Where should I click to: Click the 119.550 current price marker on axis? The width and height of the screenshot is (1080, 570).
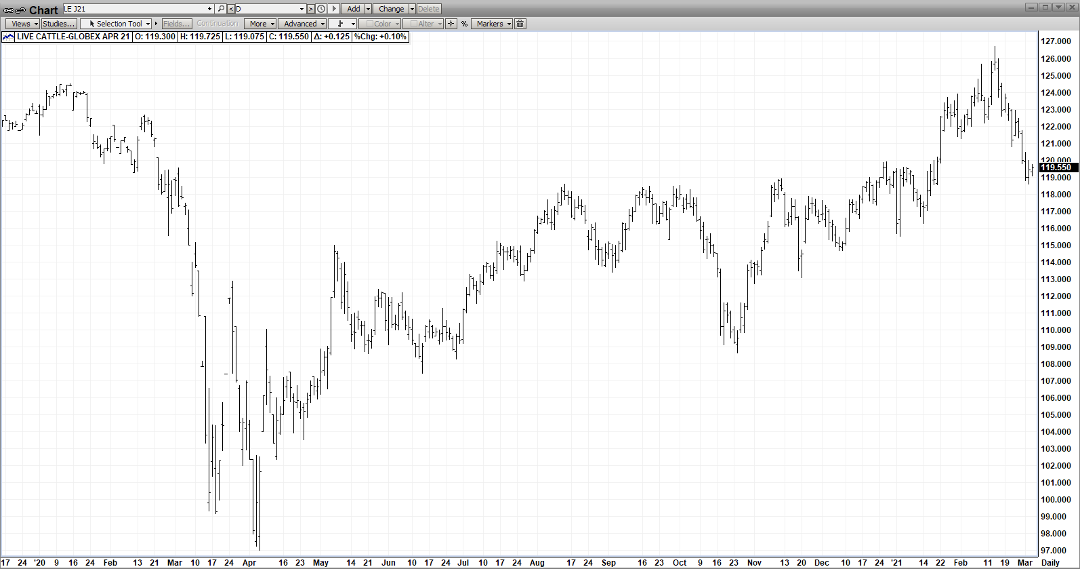pyautogui.click(x=1056, y=167)
